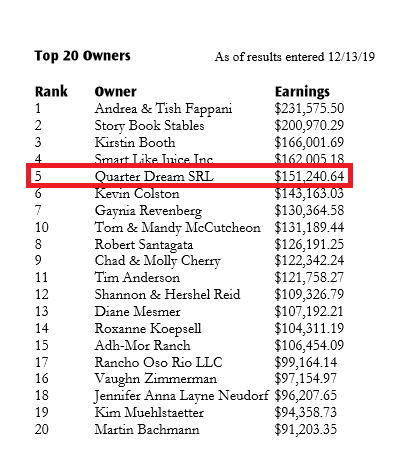
Task: Select Shannon & Hershel Reid row
Action: tap(189, 295)
